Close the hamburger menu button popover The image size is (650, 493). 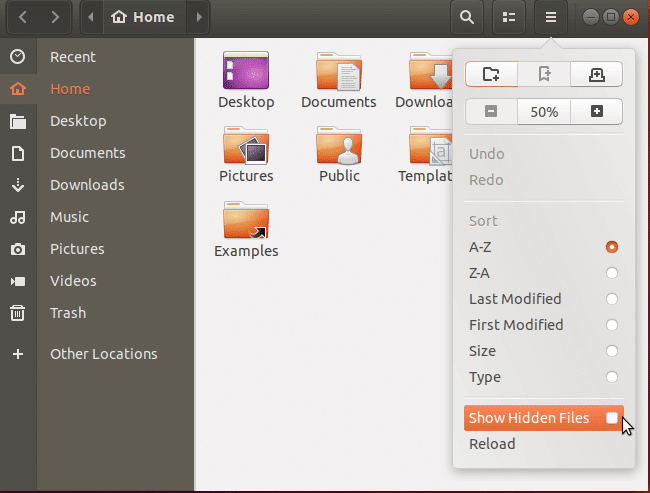[551, 17]
